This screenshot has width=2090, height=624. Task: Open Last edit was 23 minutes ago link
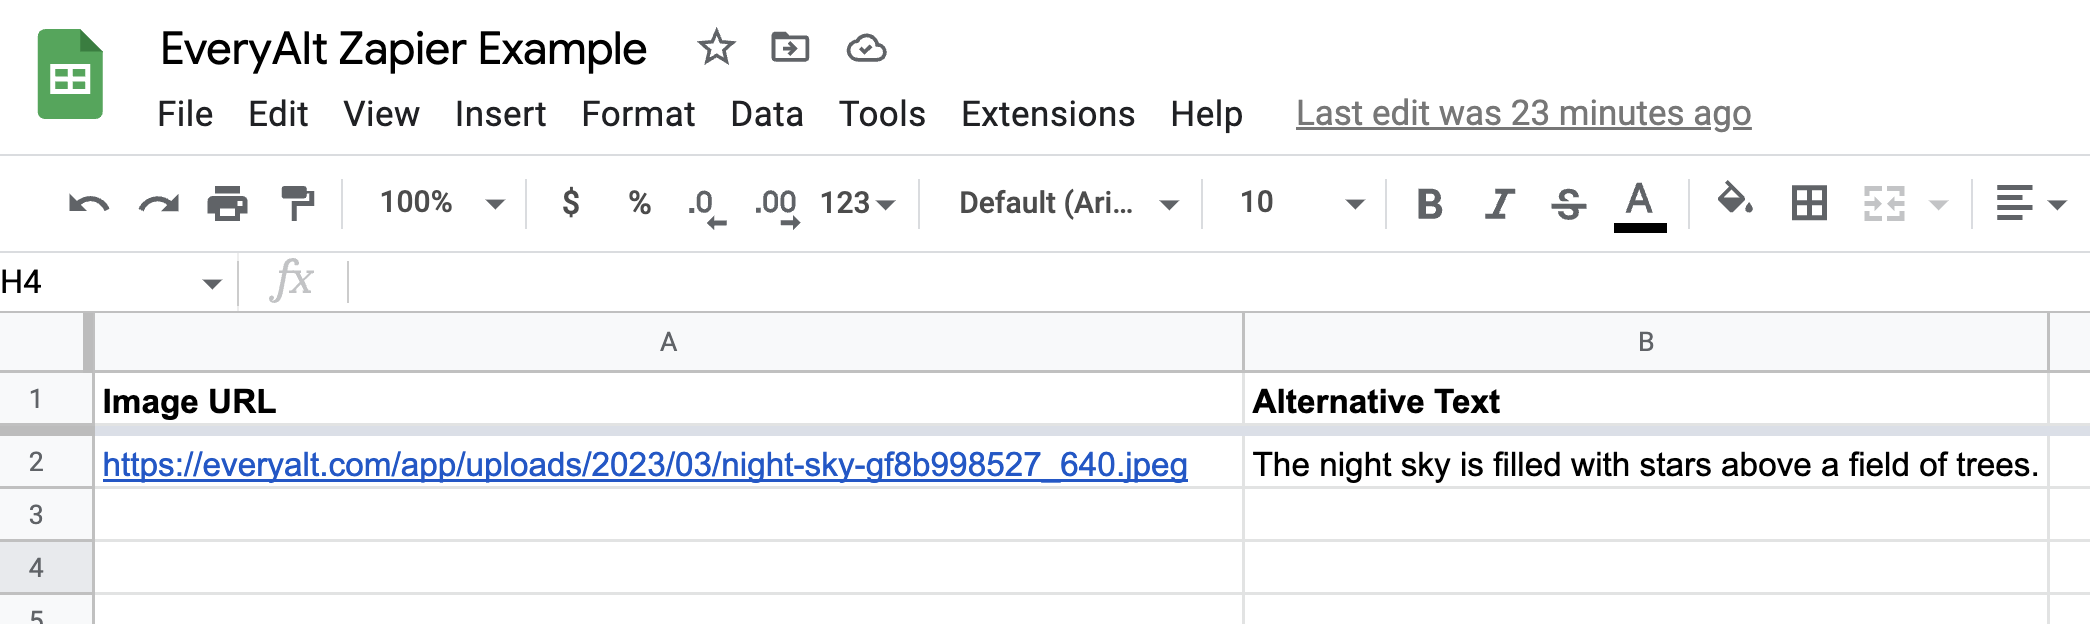pyautogui.click(x=1523, y=114)
